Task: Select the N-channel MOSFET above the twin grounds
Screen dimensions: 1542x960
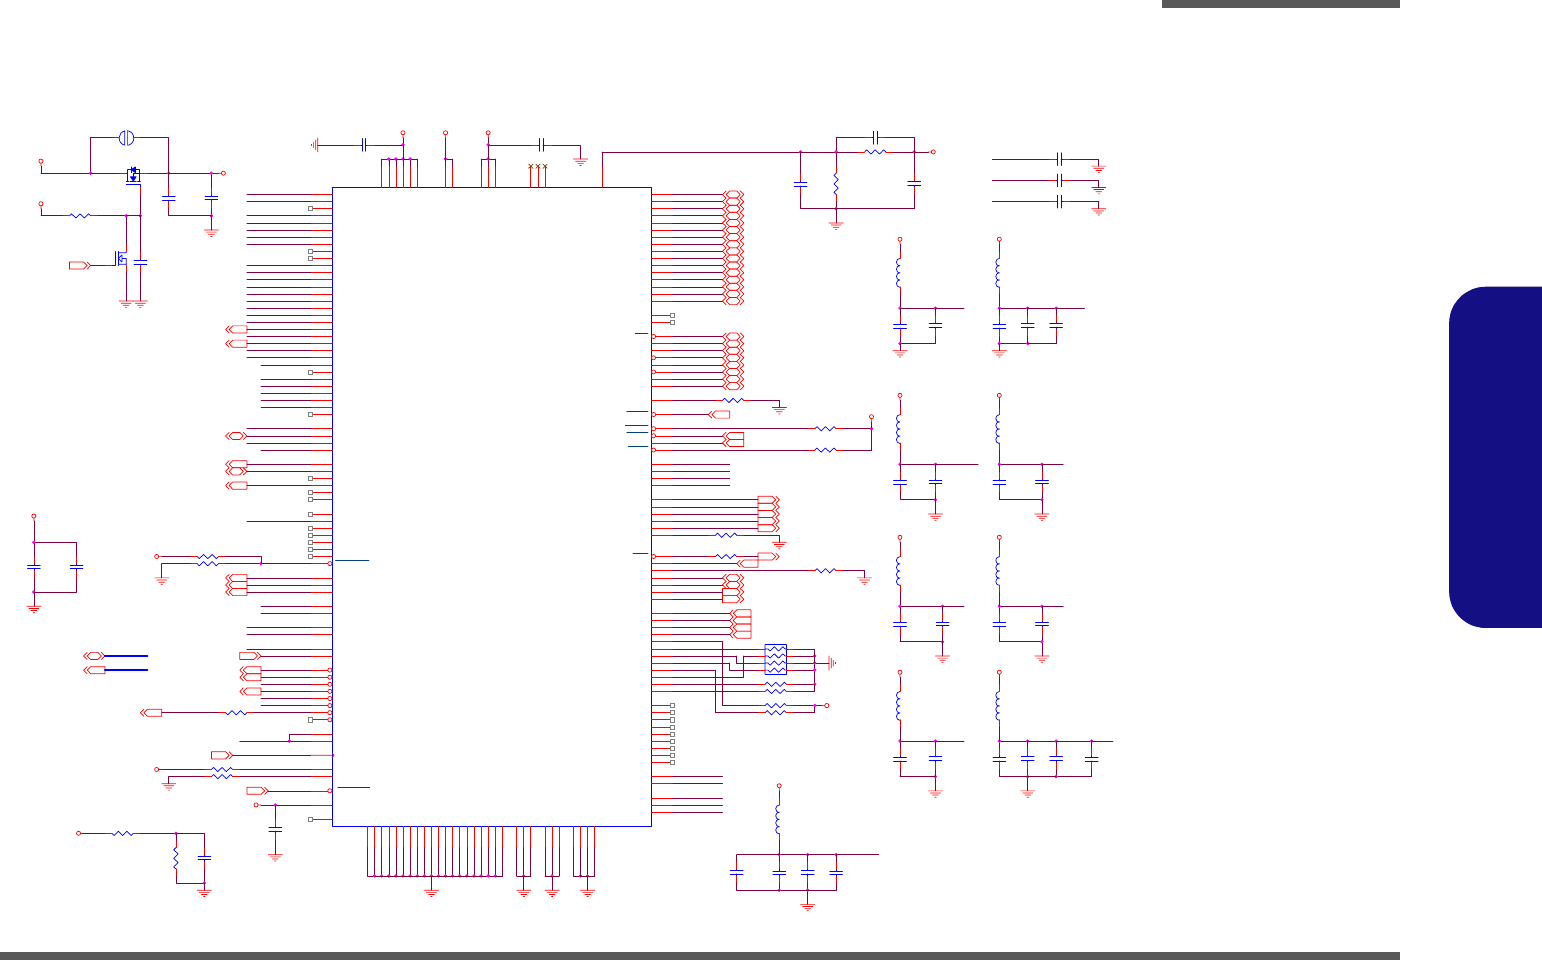Action: [122, 258]
